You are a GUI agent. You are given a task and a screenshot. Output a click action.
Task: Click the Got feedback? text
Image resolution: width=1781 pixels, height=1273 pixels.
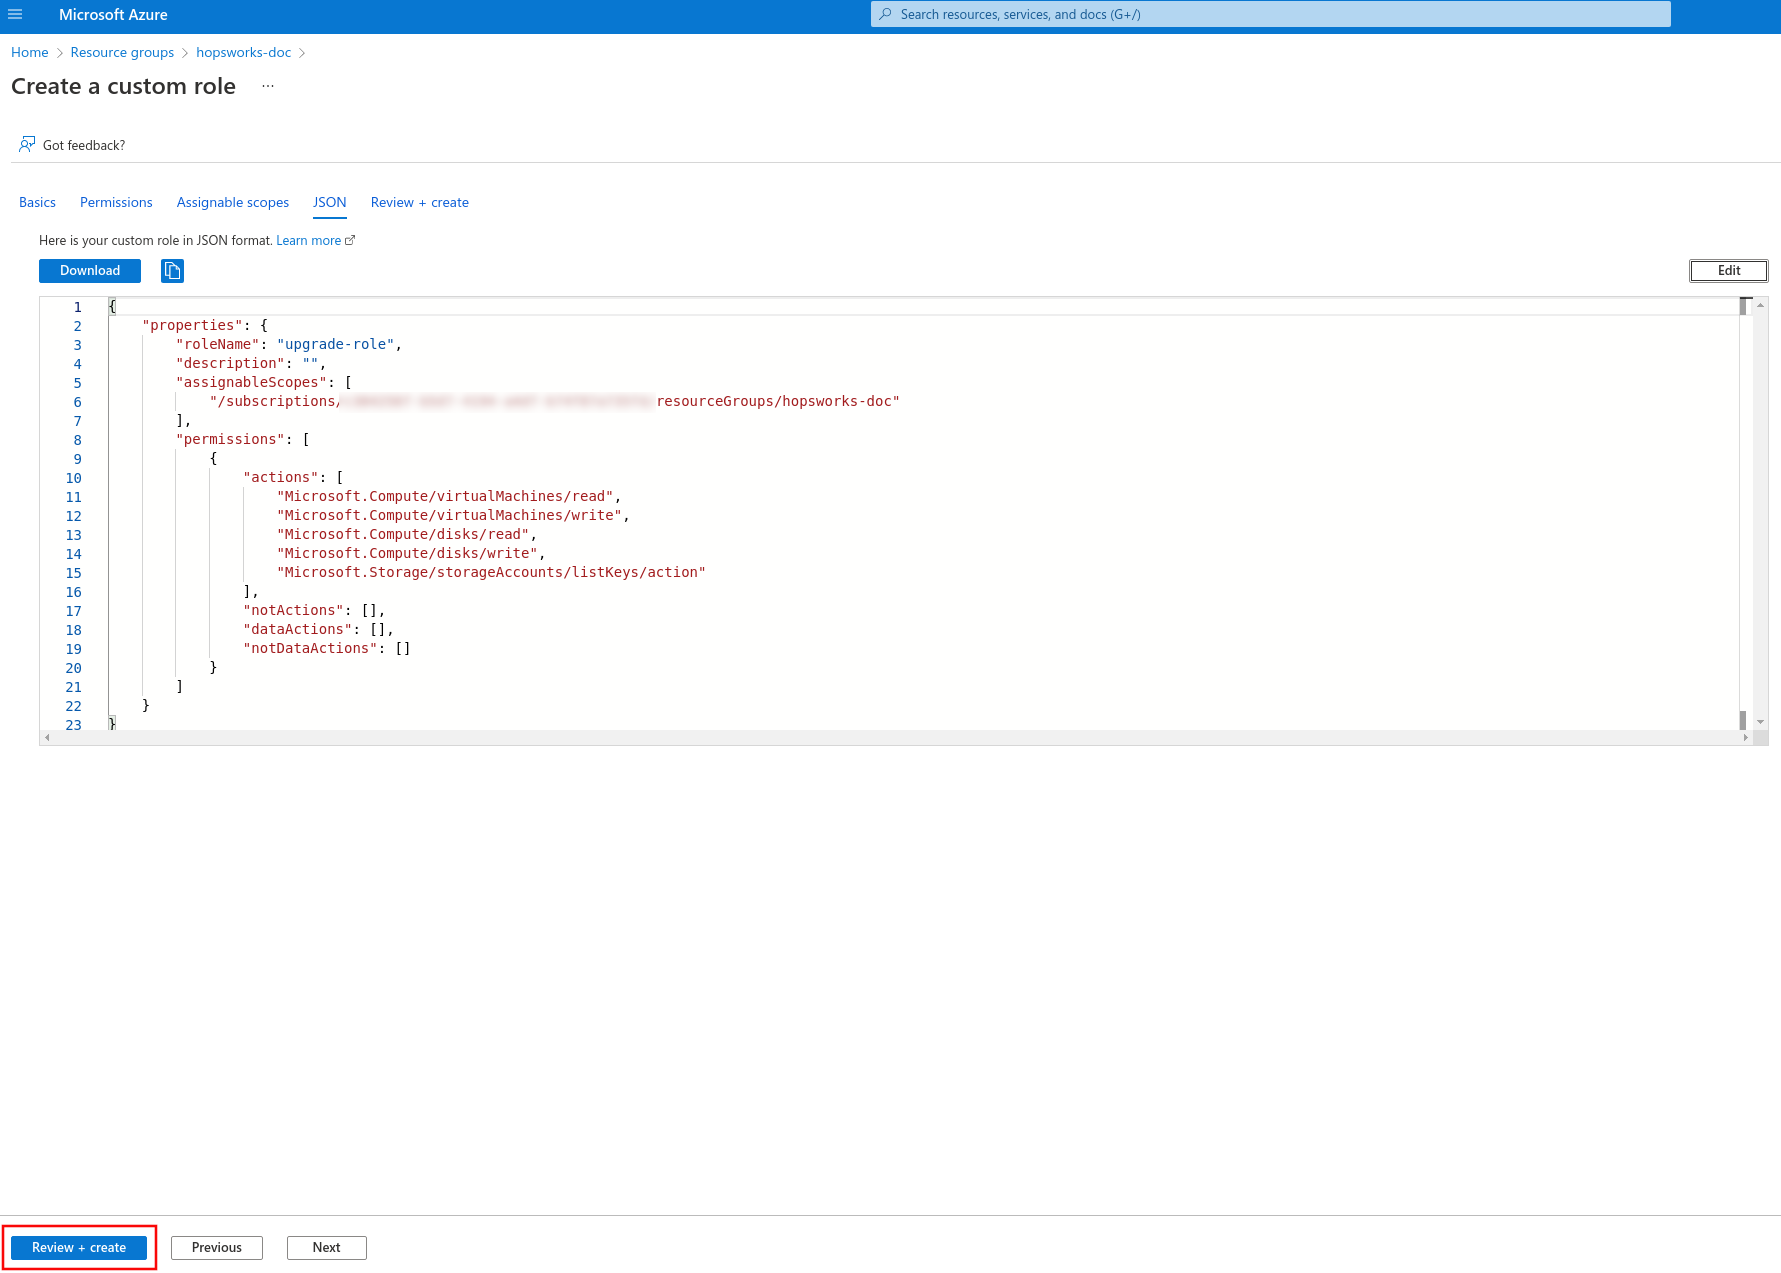click(x=84, y=146)
